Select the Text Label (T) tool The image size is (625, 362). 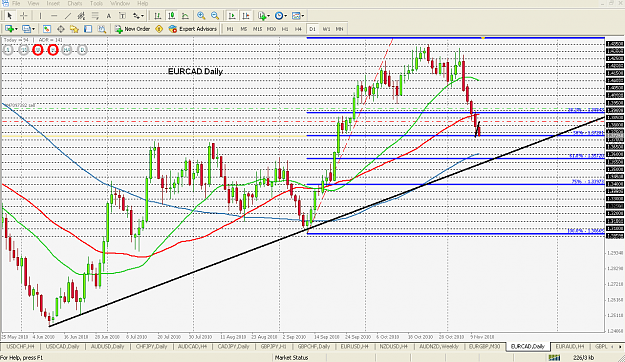click(x=122, y=16)
